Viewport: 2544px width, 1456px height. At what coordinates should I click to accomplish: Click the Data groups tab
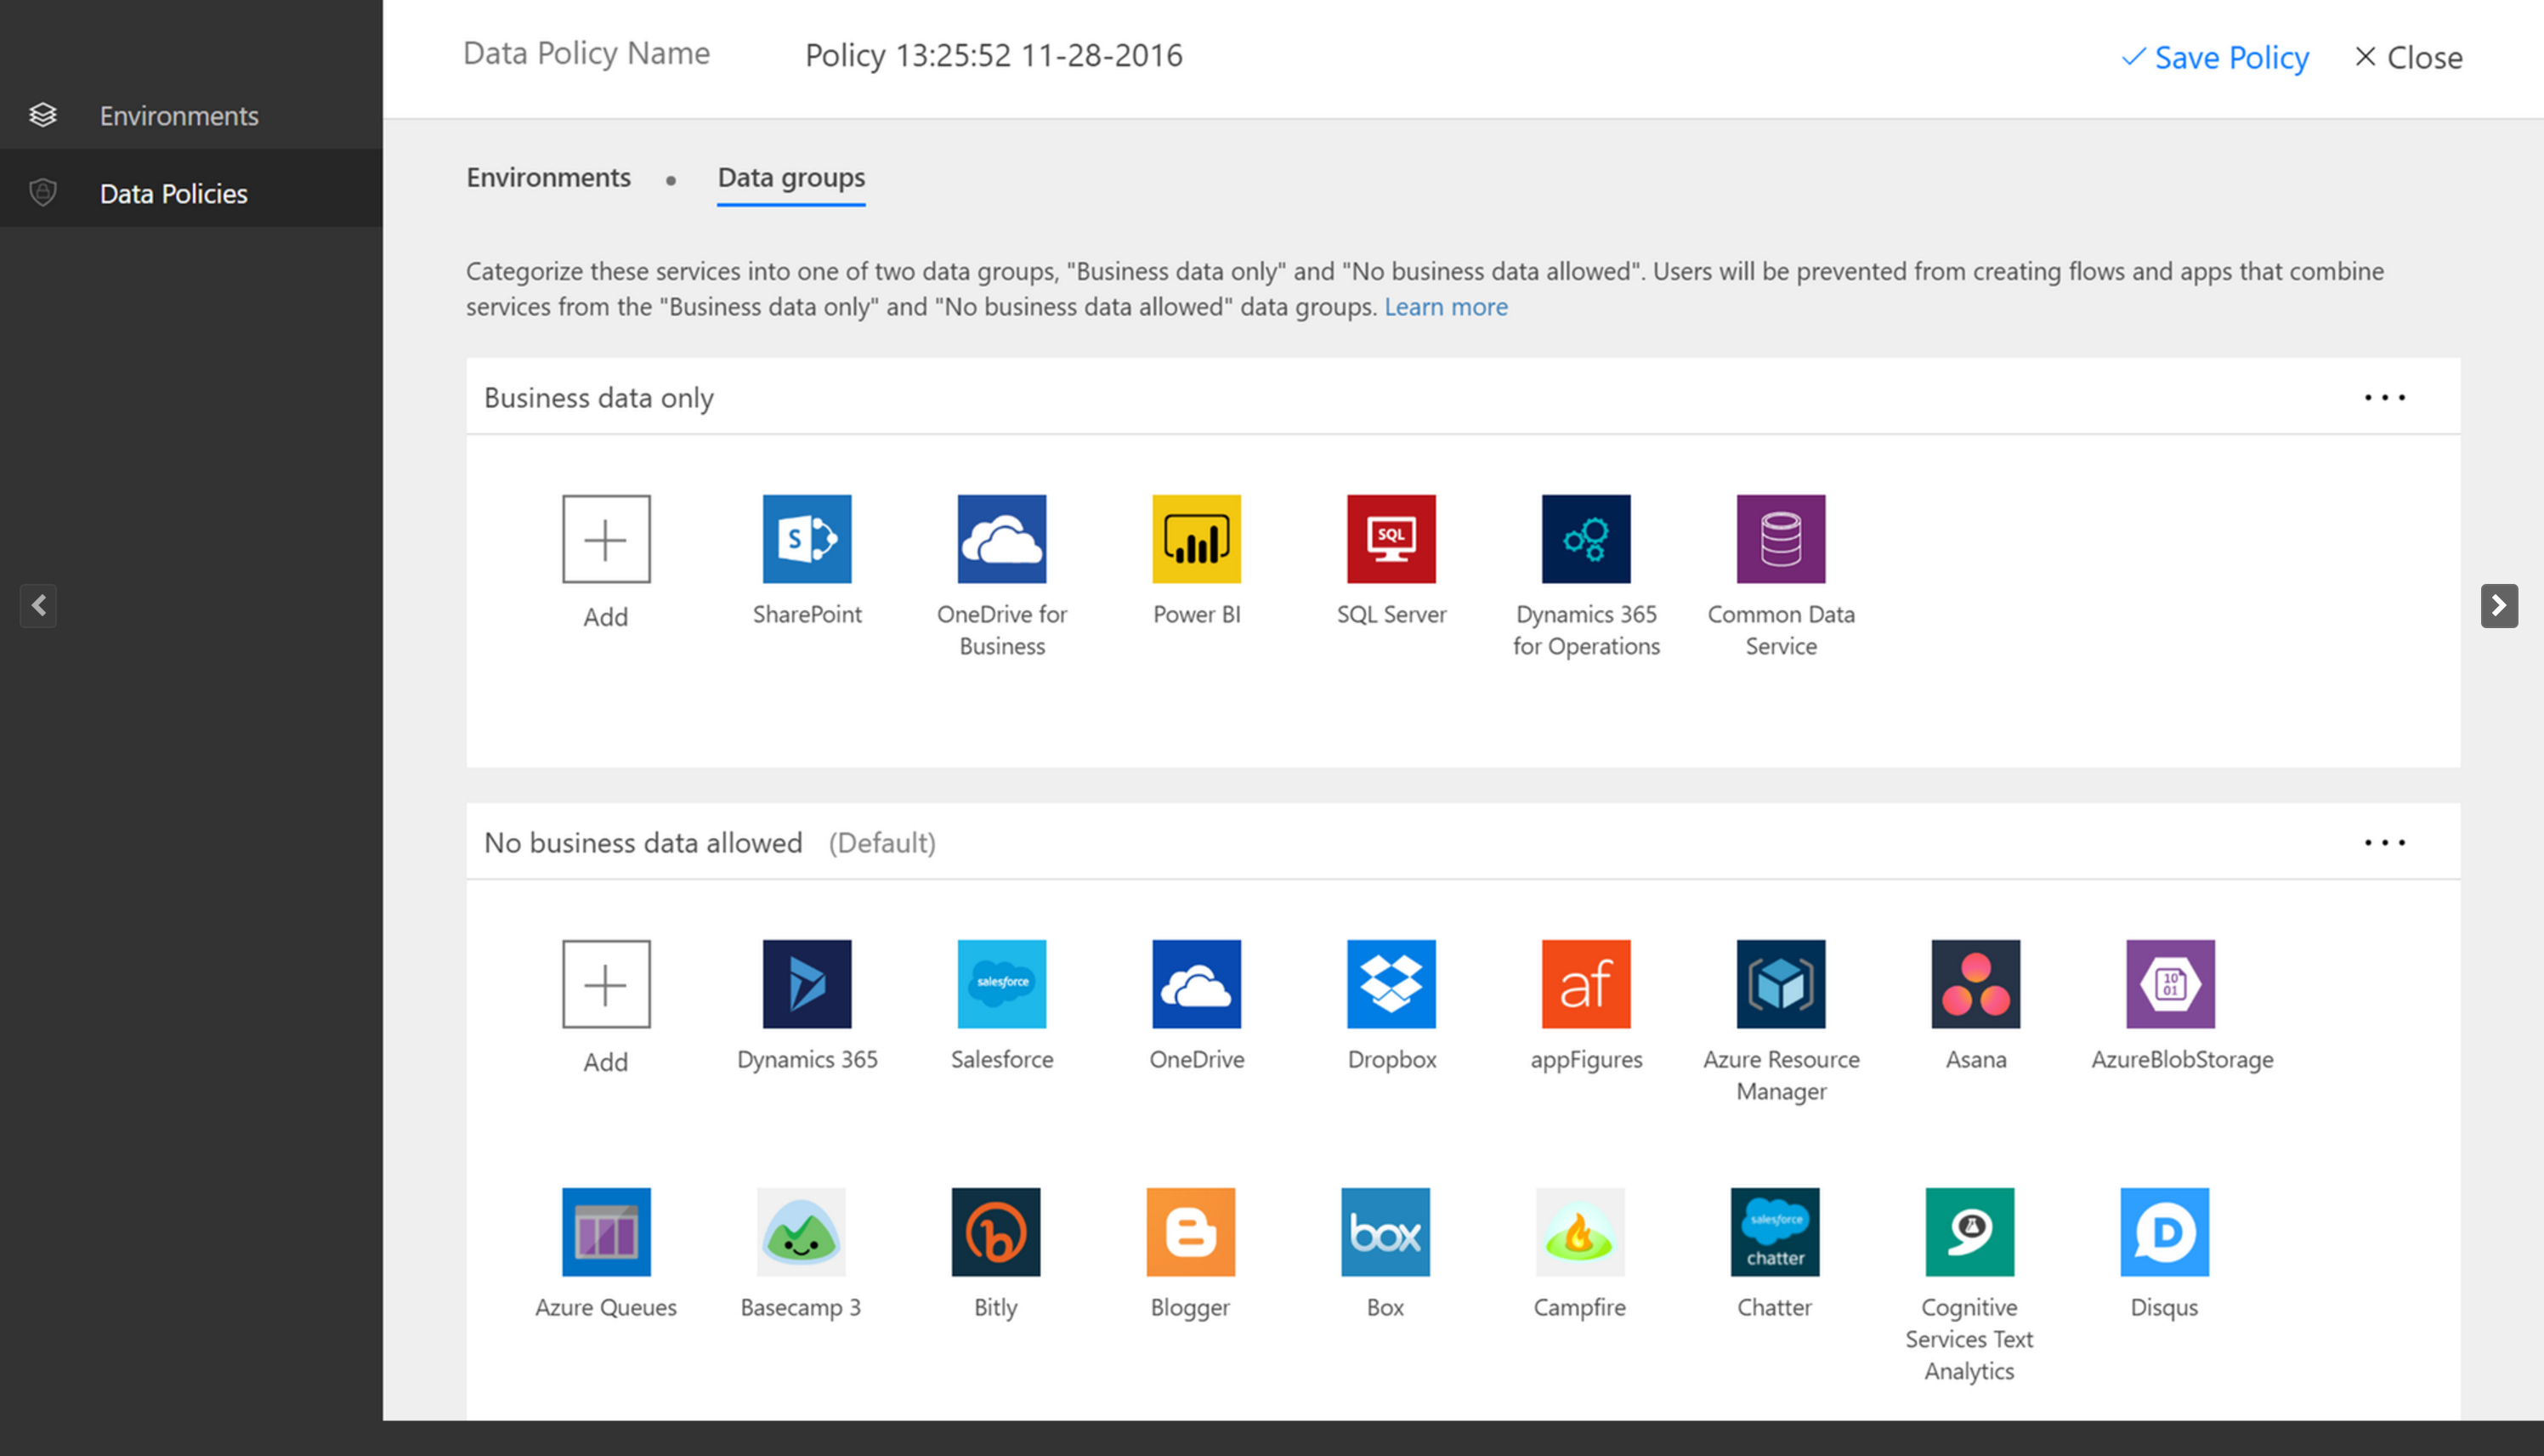[x=790, y=175]
